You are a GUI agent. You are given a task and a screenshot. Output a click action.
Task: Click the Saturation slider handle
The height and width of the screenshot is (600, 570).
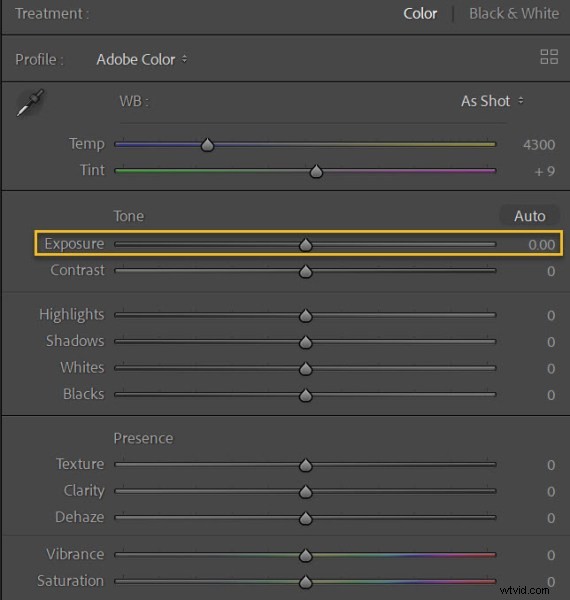point(306,582)
